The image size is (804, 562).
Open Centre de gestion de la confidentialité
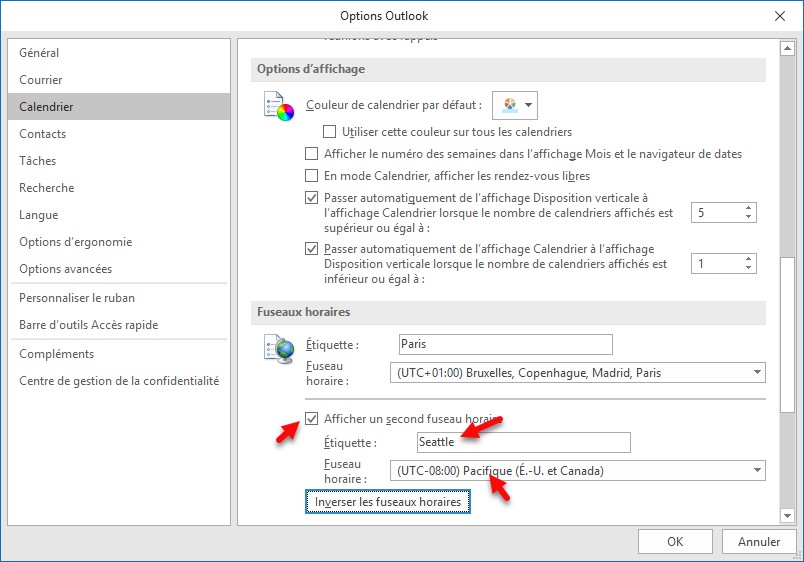pos(119,381)
